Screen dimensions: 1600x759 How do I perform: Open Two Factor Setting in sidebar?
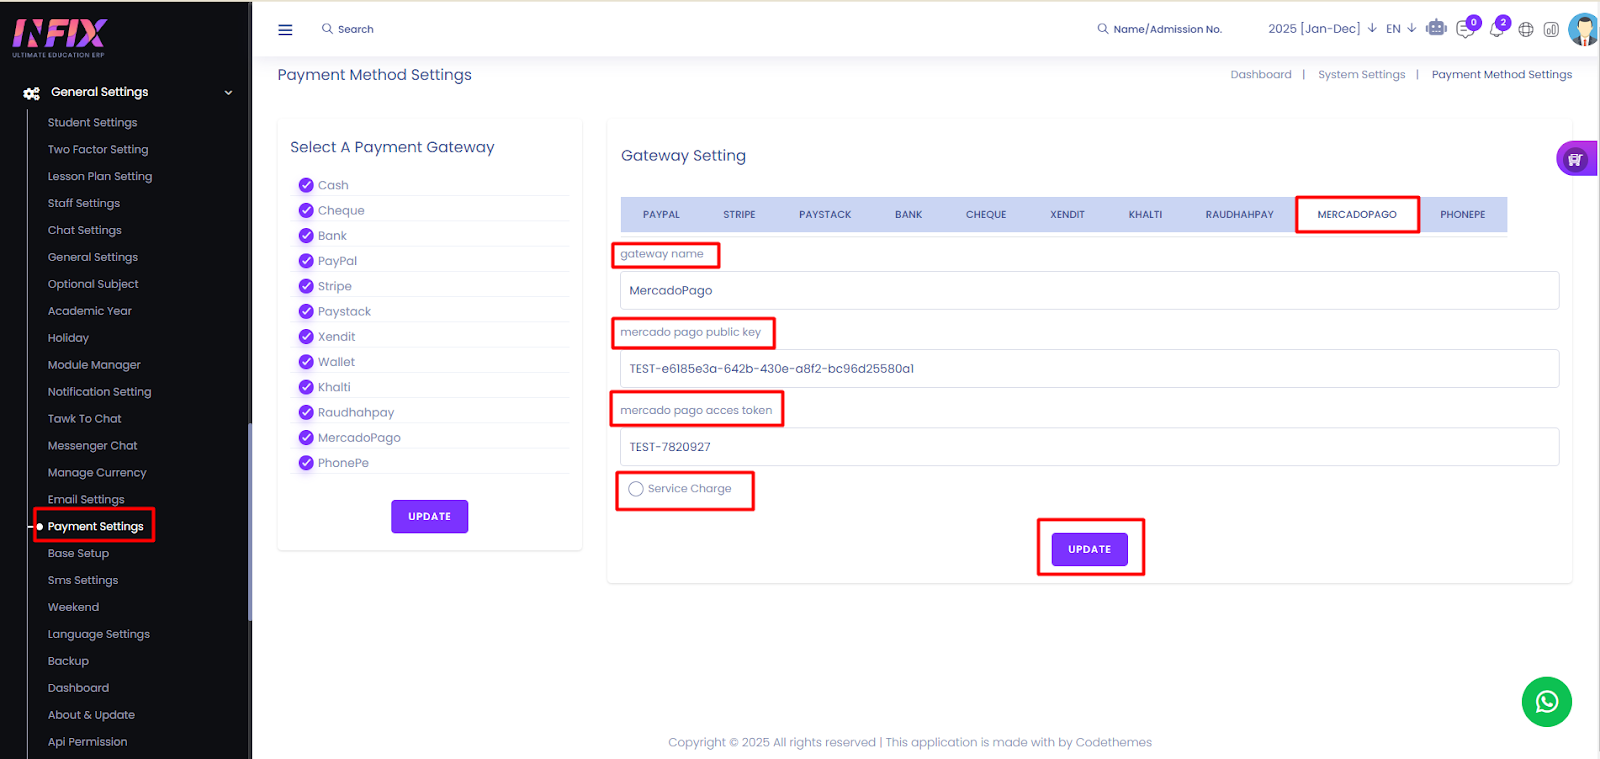(x=98, y=149)
